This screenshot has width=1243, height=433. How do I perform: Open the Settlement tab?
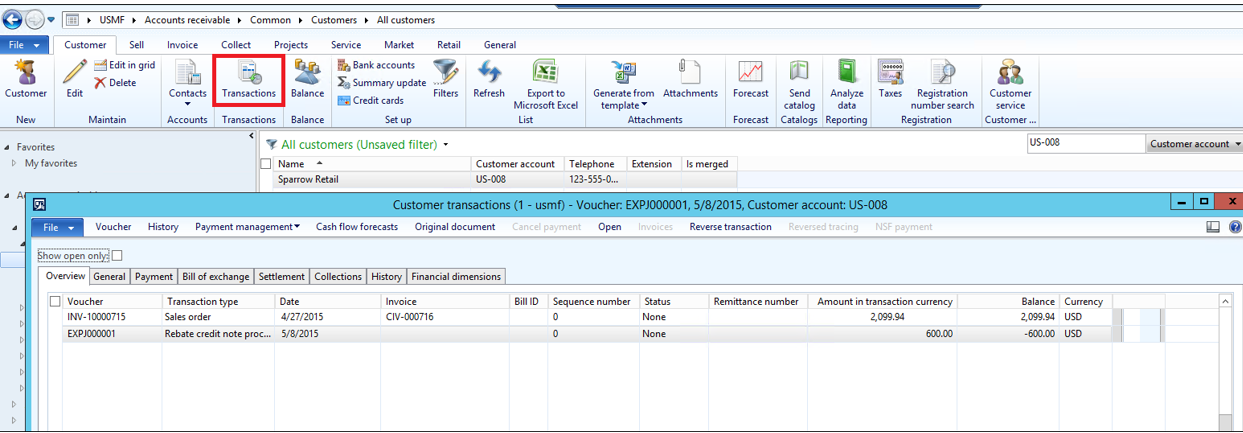281,277
